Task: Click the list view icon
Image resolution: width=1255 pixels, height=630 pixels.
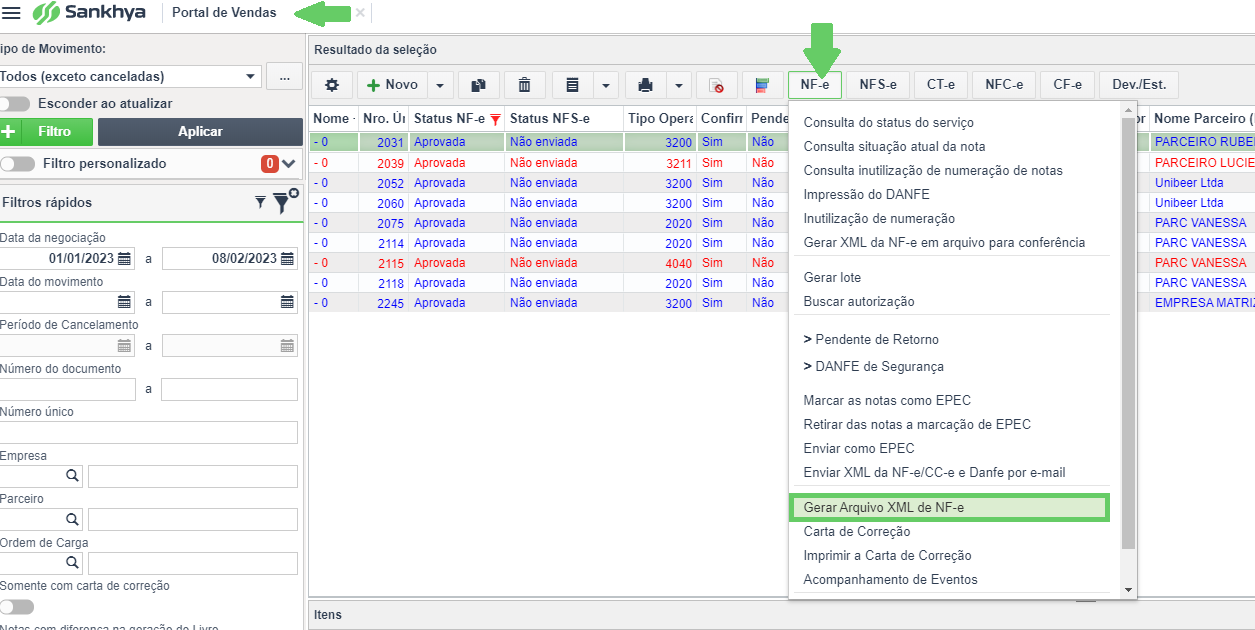Action: [572, 85]
